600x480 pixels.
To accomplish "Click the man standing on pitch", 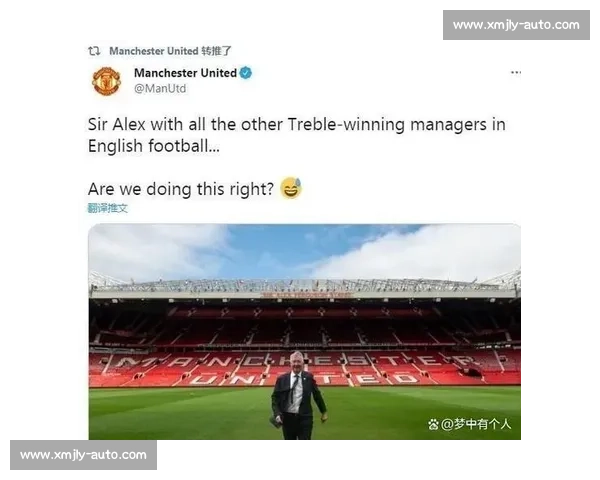I will (x=298, y=395).
